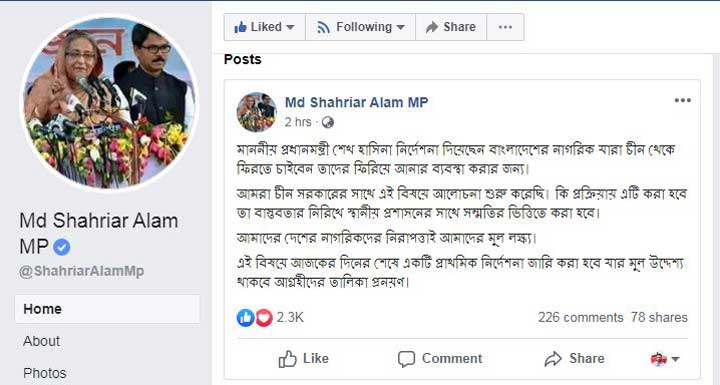
Task: Click the blue verified badge next to MP
Action: point(62,247)
